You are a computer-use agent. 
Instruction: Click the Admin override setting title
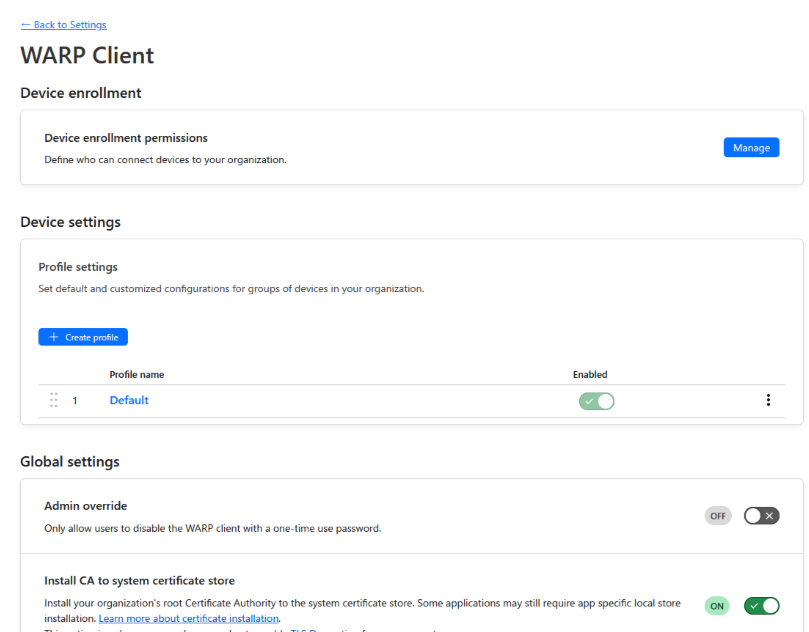(x=86, y=506)
